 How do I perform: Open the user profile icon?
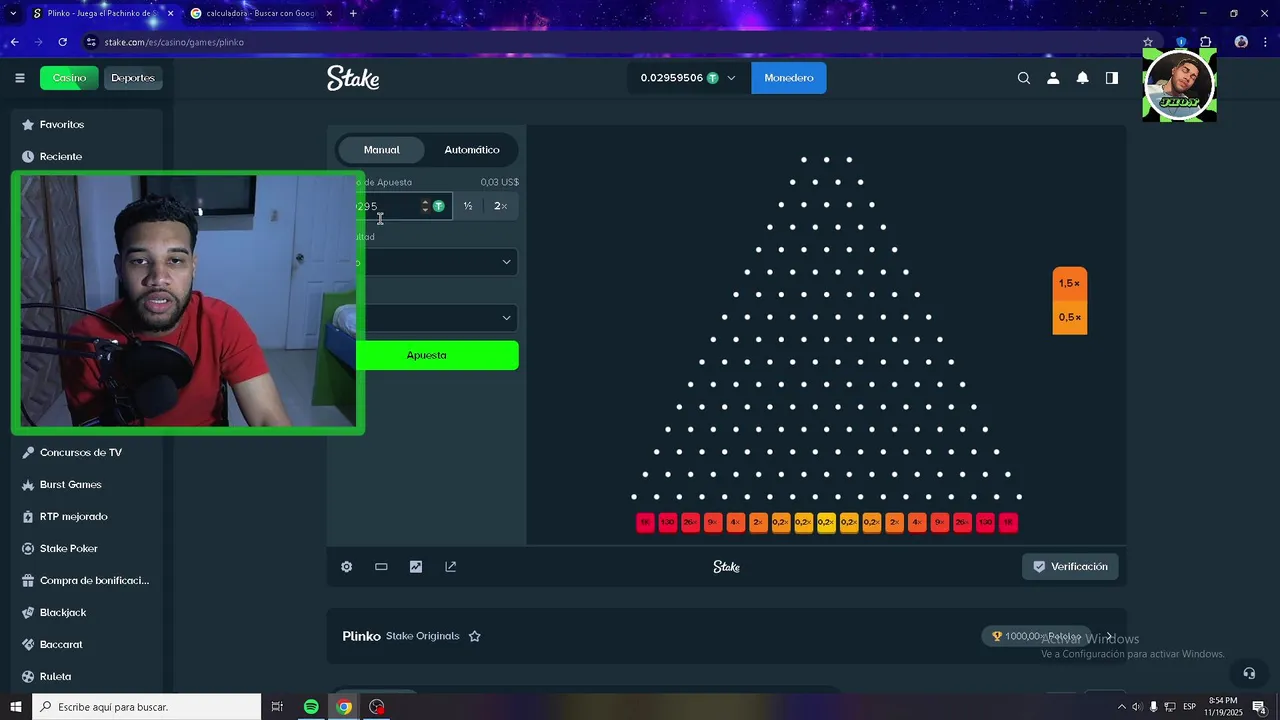[1053, 78]
